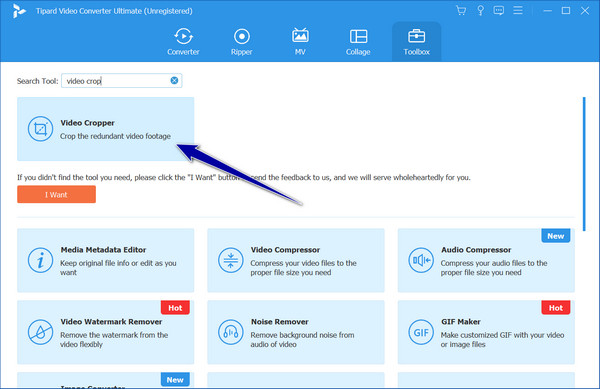Click the register key icon
This screenshot has width=600, height=389.
point(480,11)
